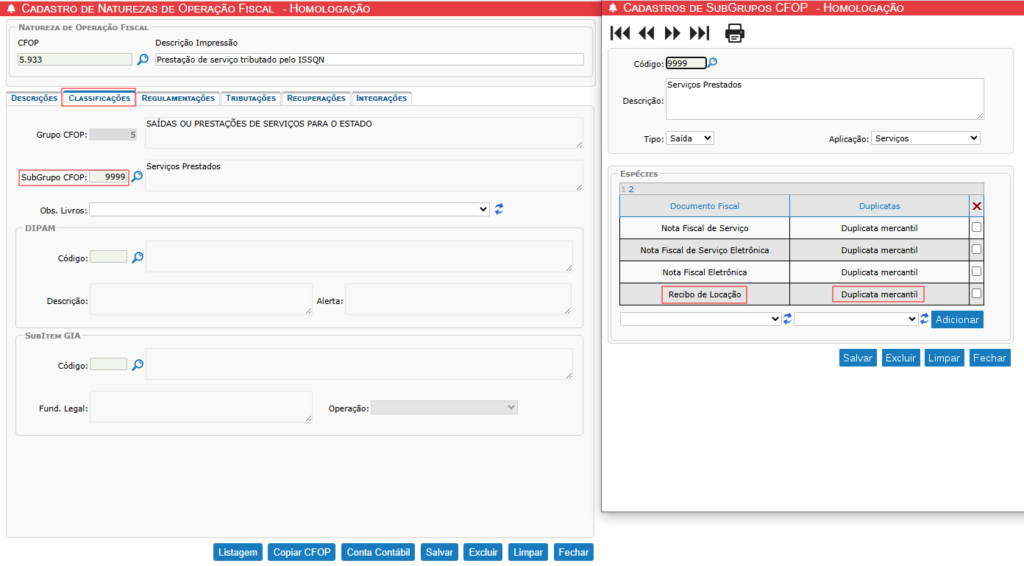Open the Aplicação dropdown showing Serviços

[925, 138]
